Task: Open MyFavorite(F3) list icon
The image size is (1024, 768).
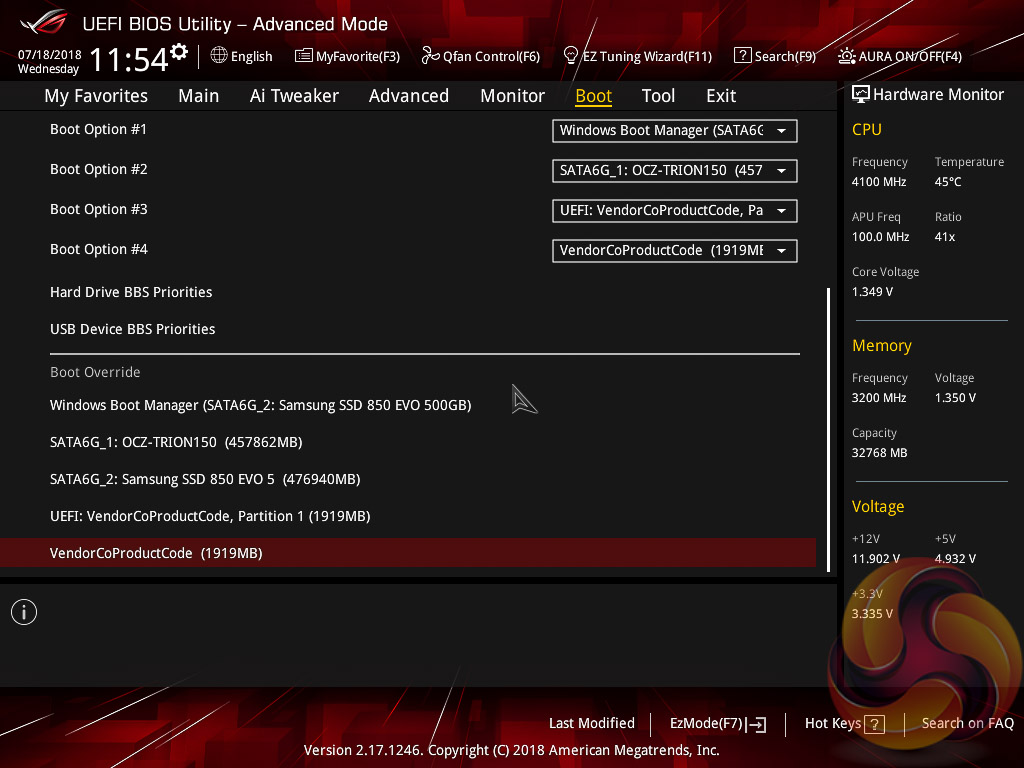Action: [304, 56]
